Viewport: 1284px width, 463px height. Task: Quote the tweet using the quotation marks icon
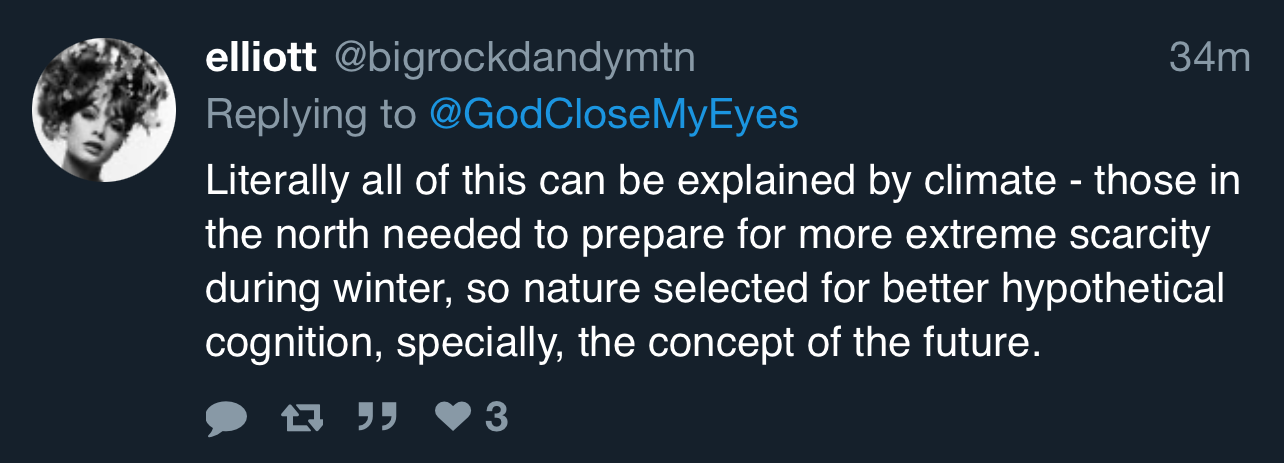point(377,416)
